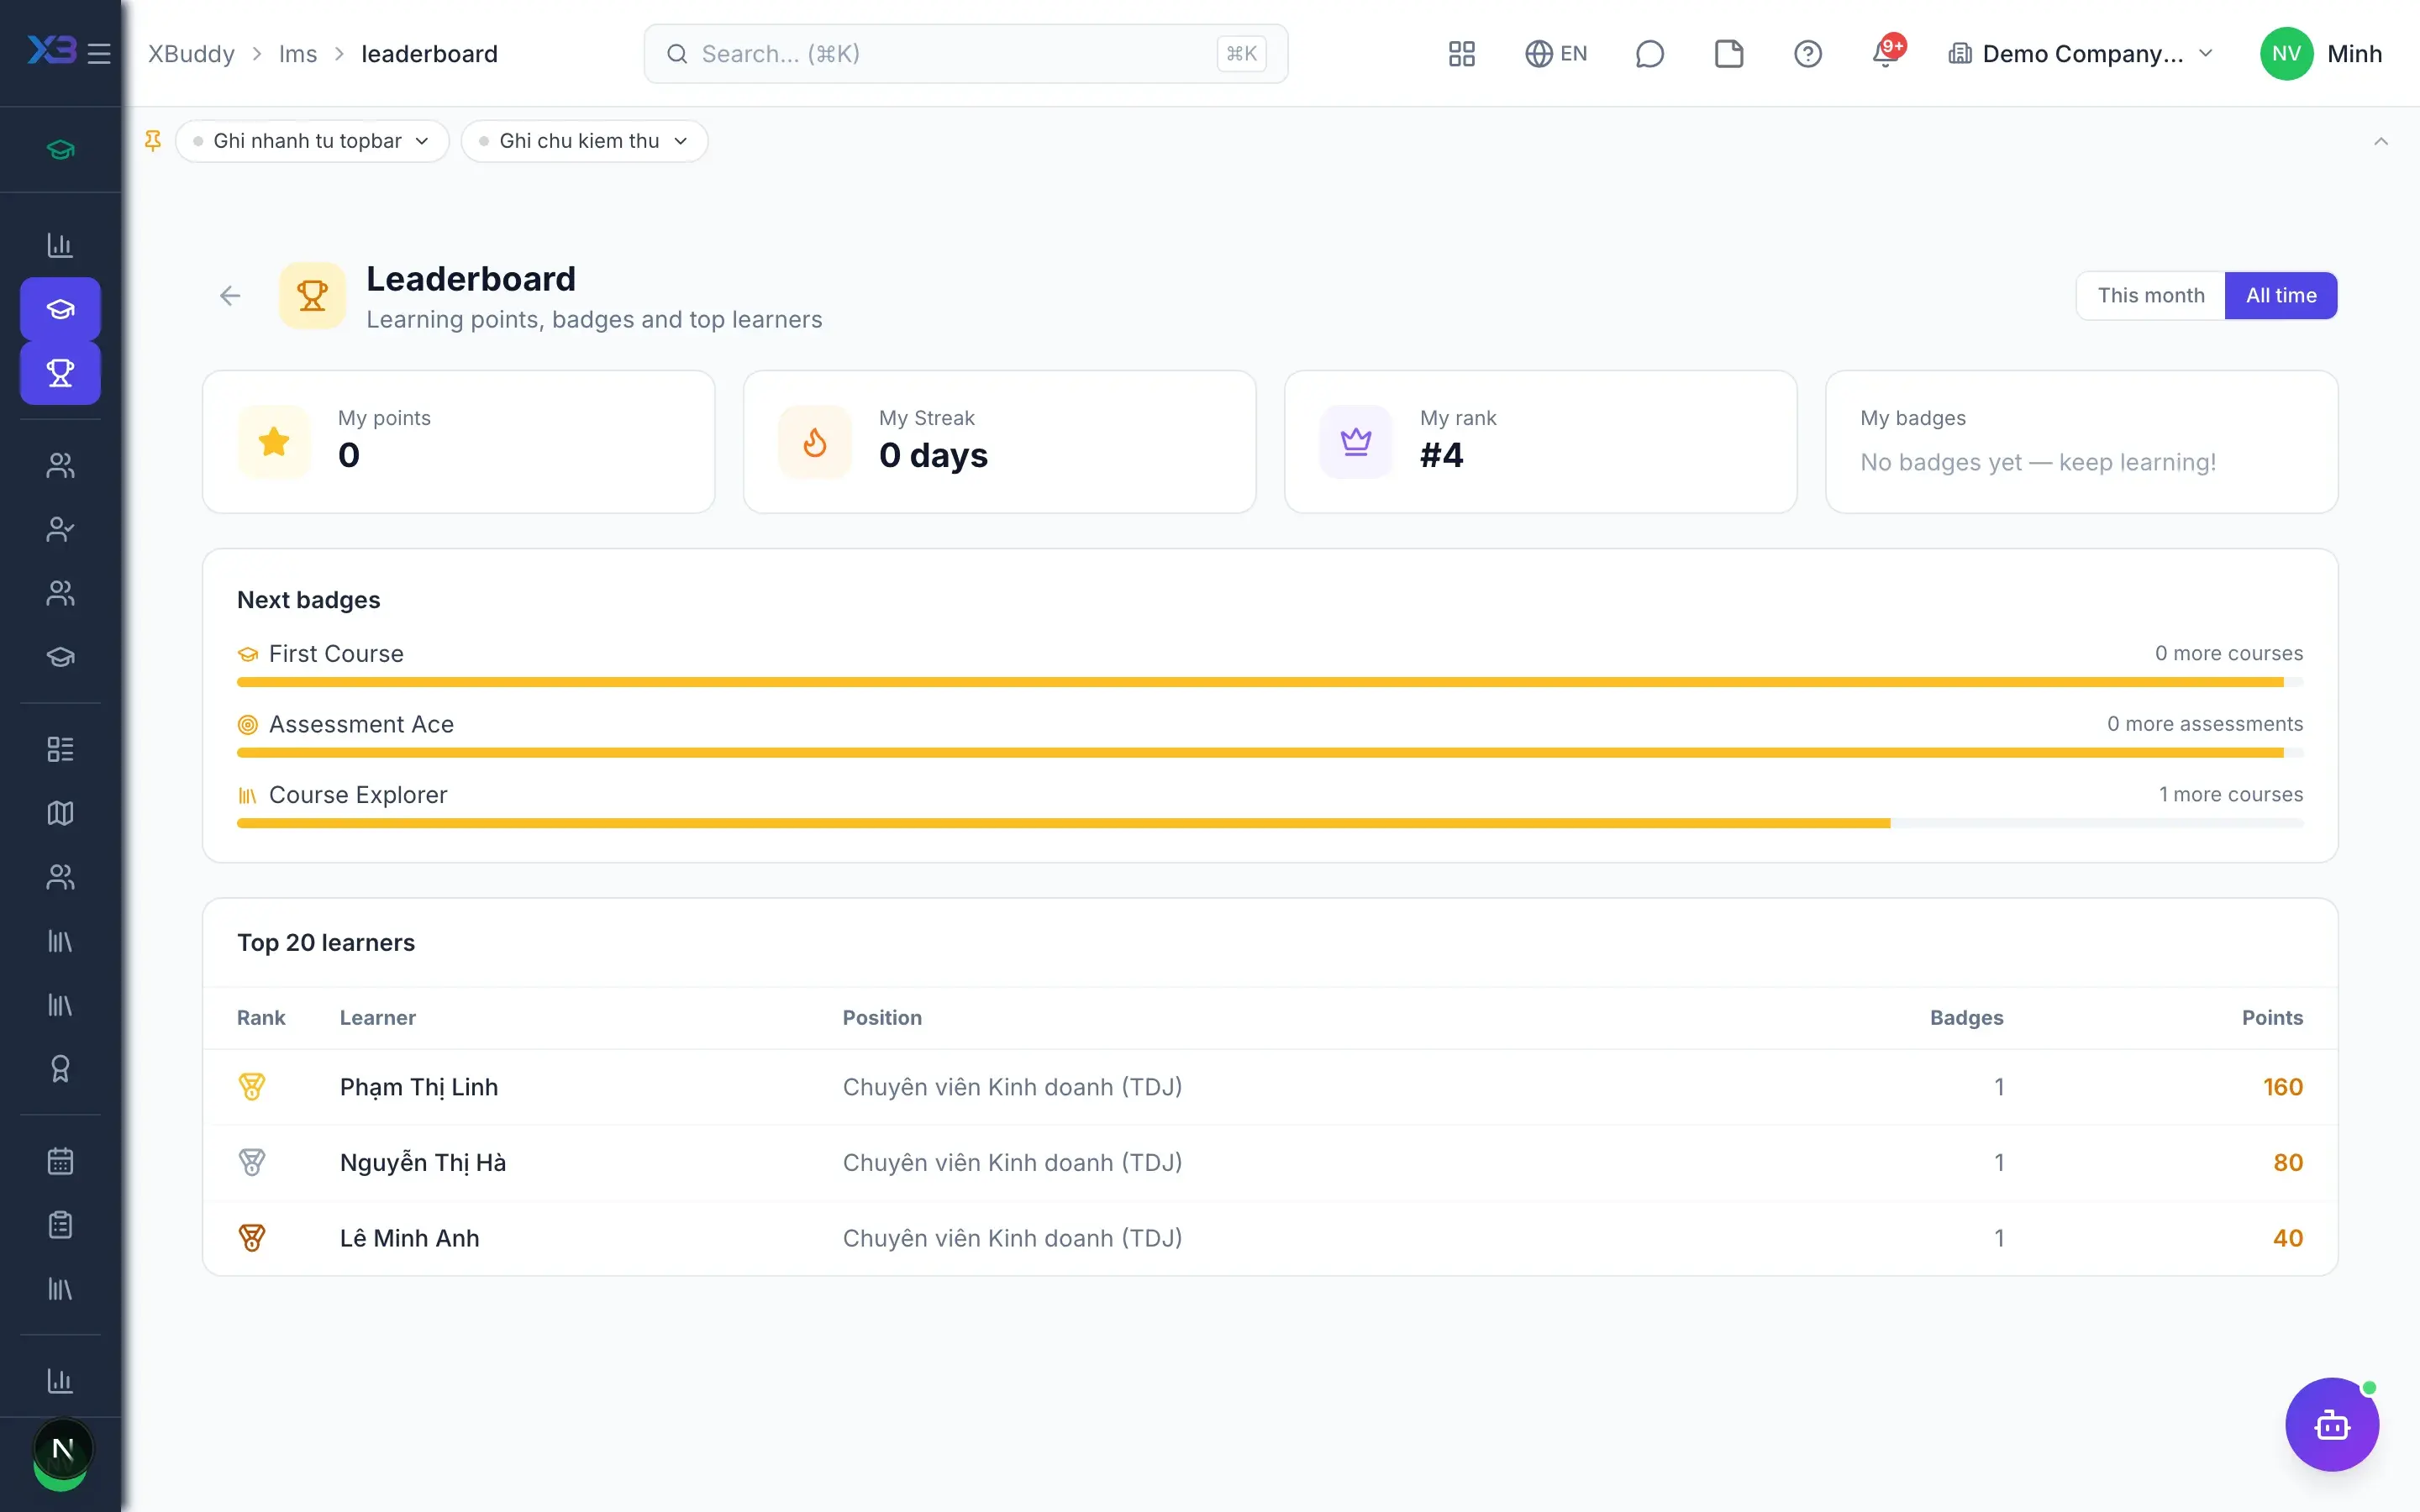Open the clipboard sidebar icon
2420x1512 pixels.
(60, 1225)
